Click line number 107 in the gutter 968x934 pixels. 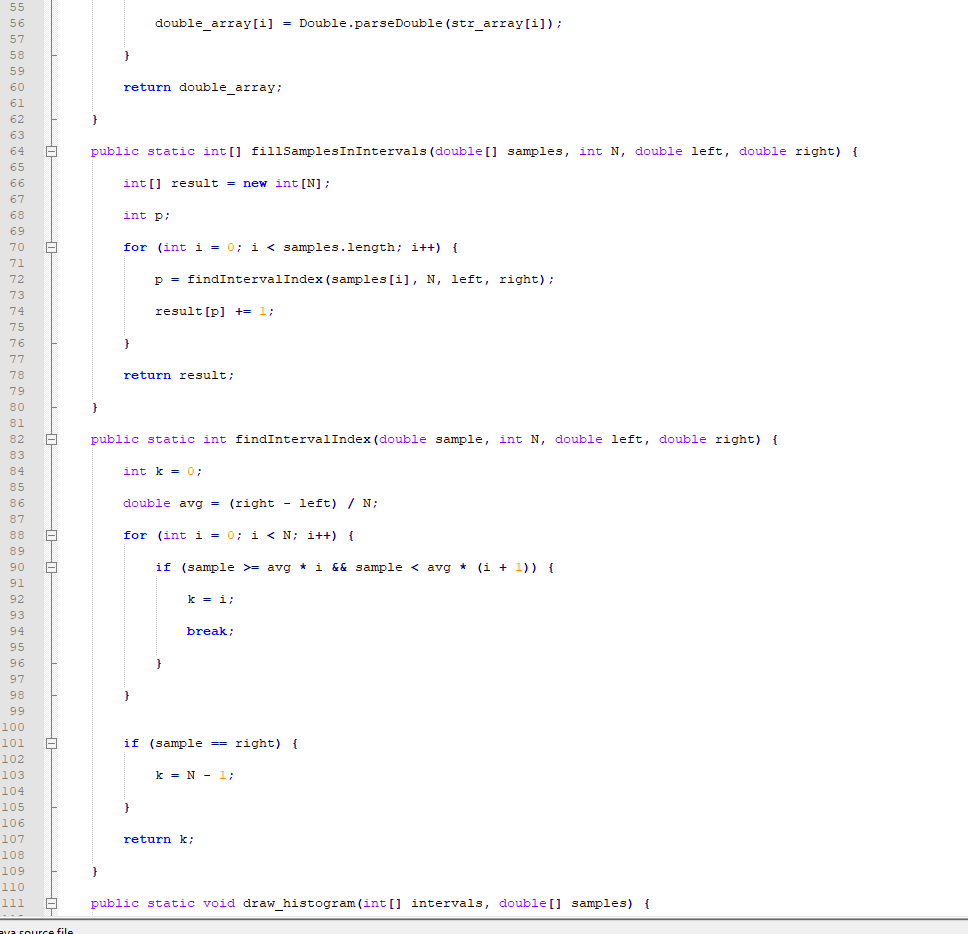(x=17, y=839)
